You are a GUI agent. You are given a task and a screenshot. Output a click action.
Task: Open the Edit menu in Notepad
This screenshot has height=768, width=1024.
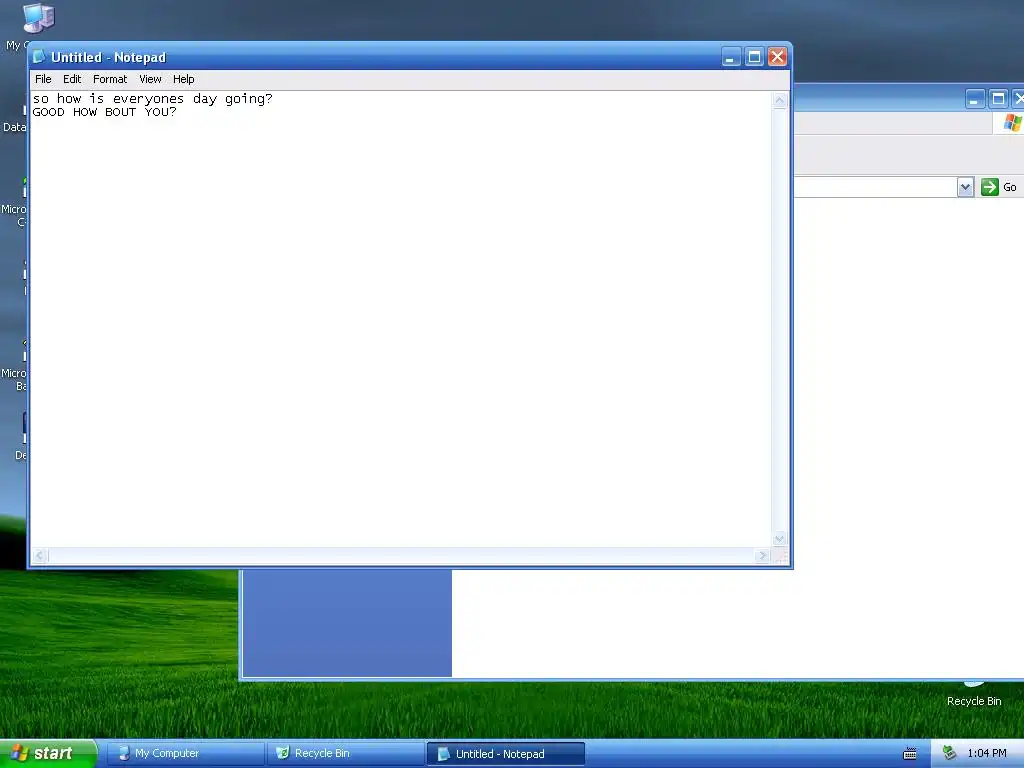pyautogui.click(x=72, y=79)
